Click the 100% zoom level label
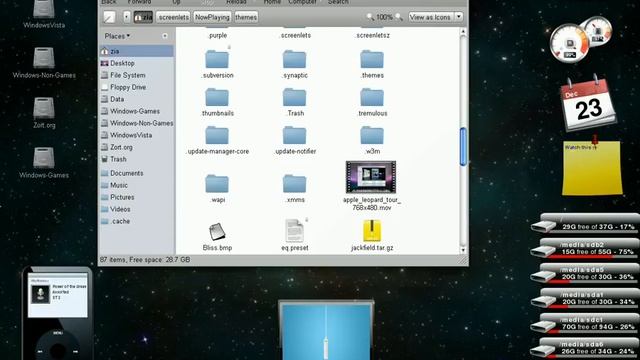This screenshot has height=360, width=640. tap(384, 17)
